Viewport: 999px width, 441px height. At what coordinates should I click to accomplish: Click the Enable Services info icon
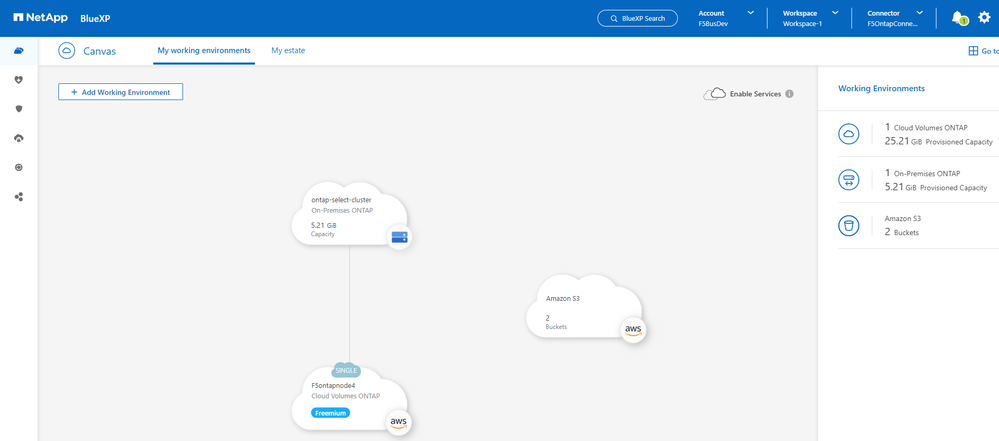[789, 94]
